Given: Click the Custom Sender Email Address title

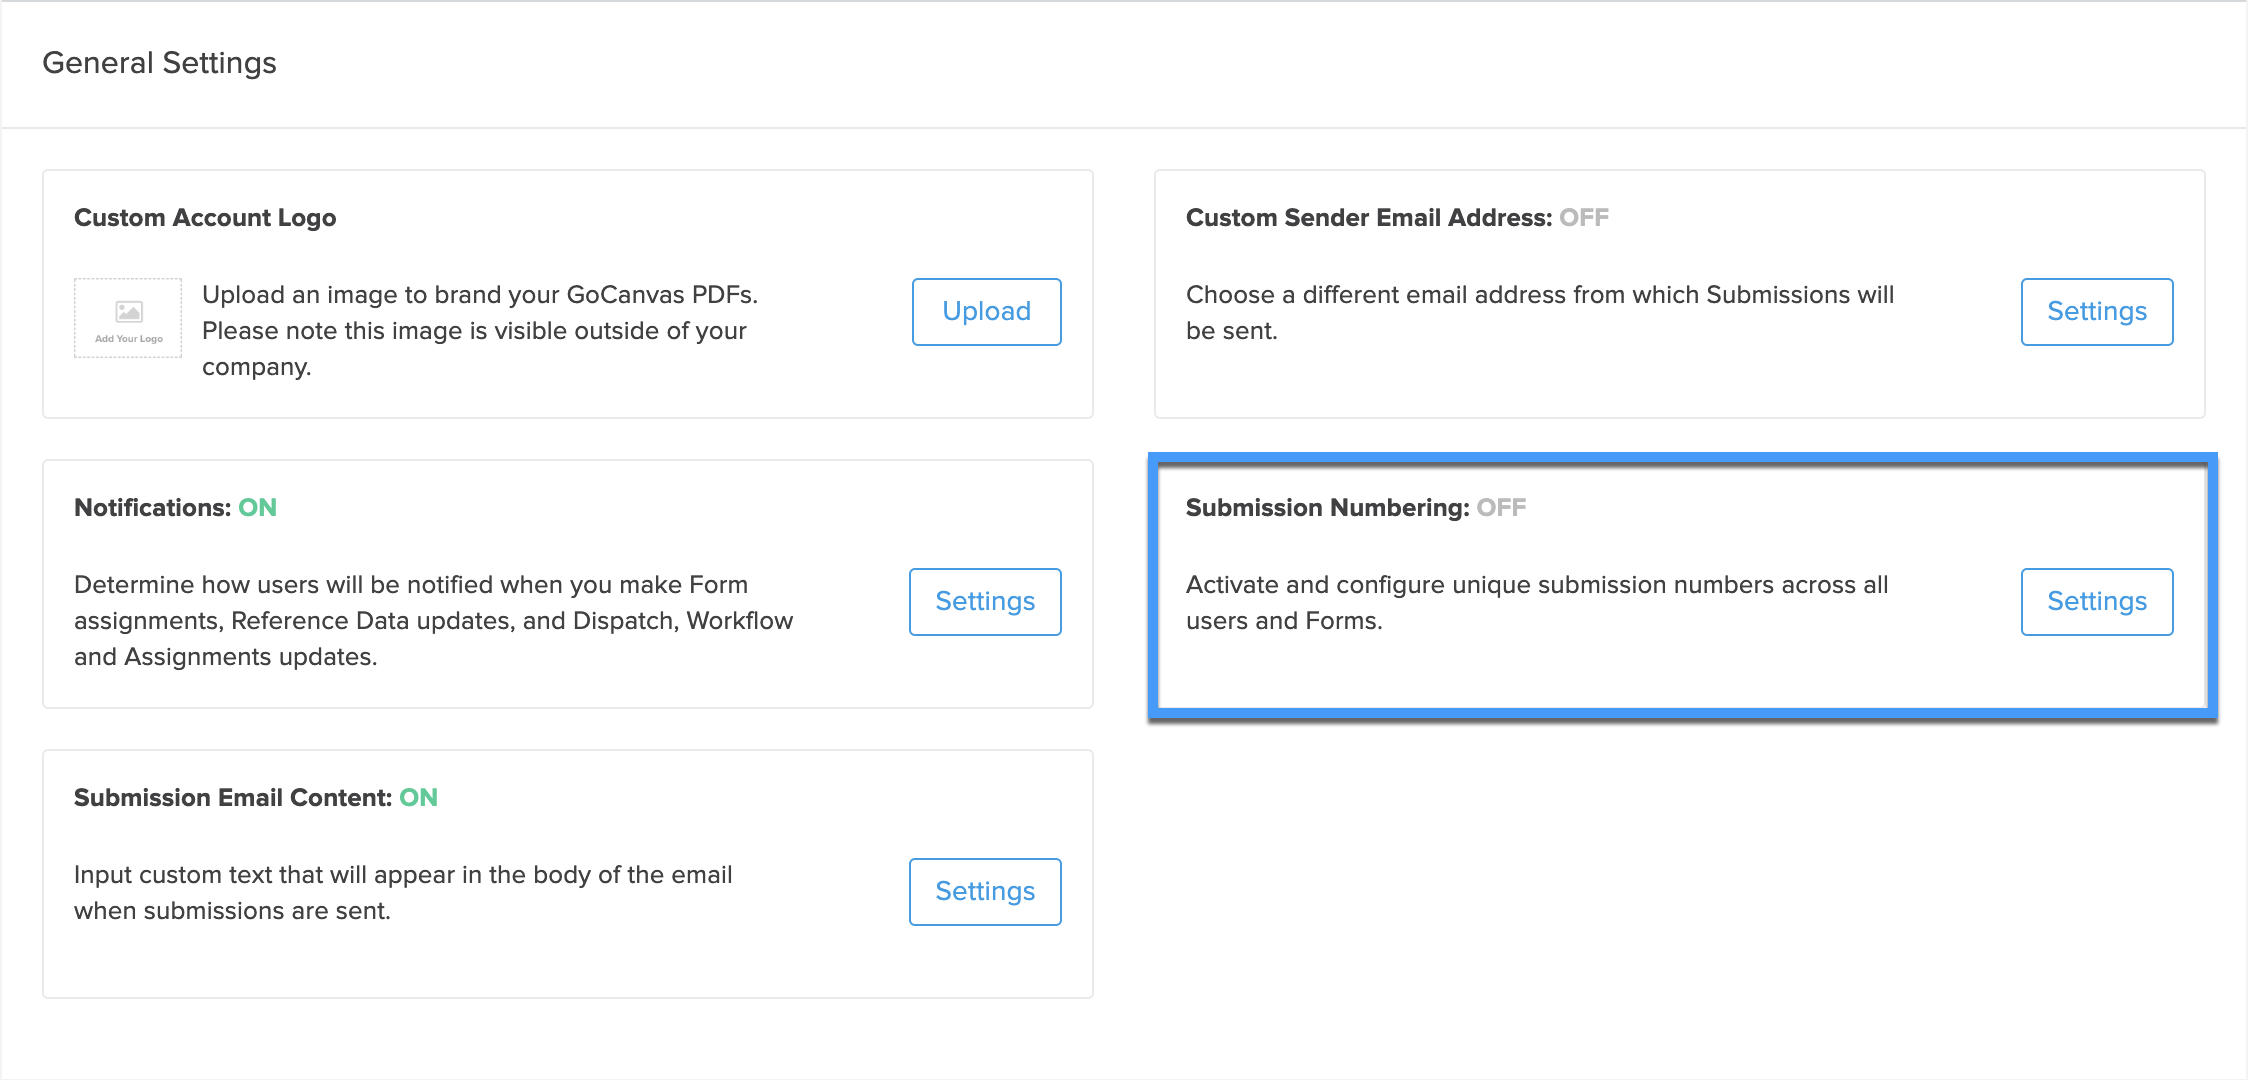Looking at the screenshot, I should click(x=1368, y=218).
